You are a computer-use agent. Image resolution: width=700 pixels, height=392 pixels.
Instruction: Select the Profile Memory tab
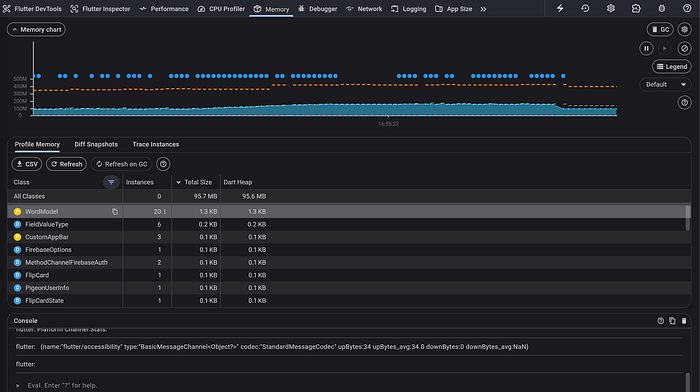coord(37,144)
